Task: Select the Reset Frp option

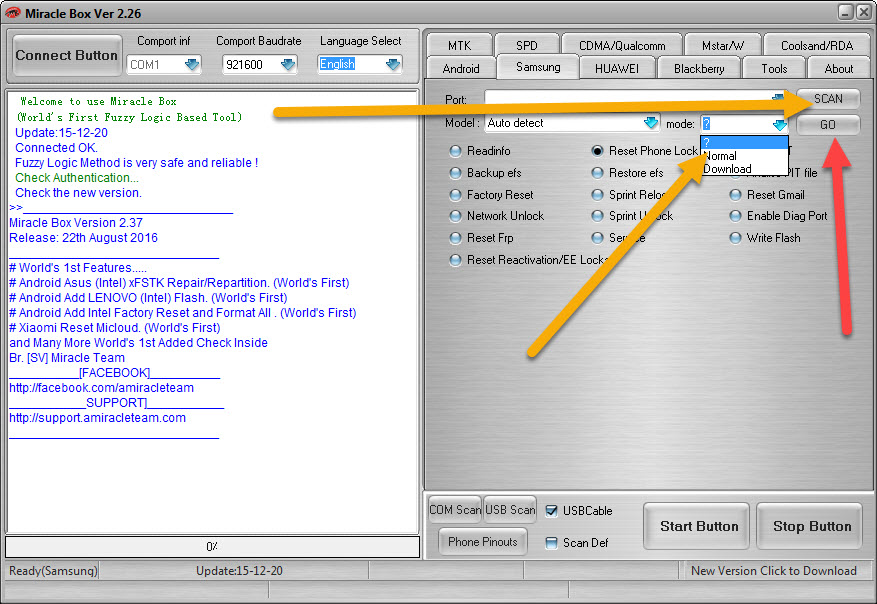Action: tap(455, 238)
